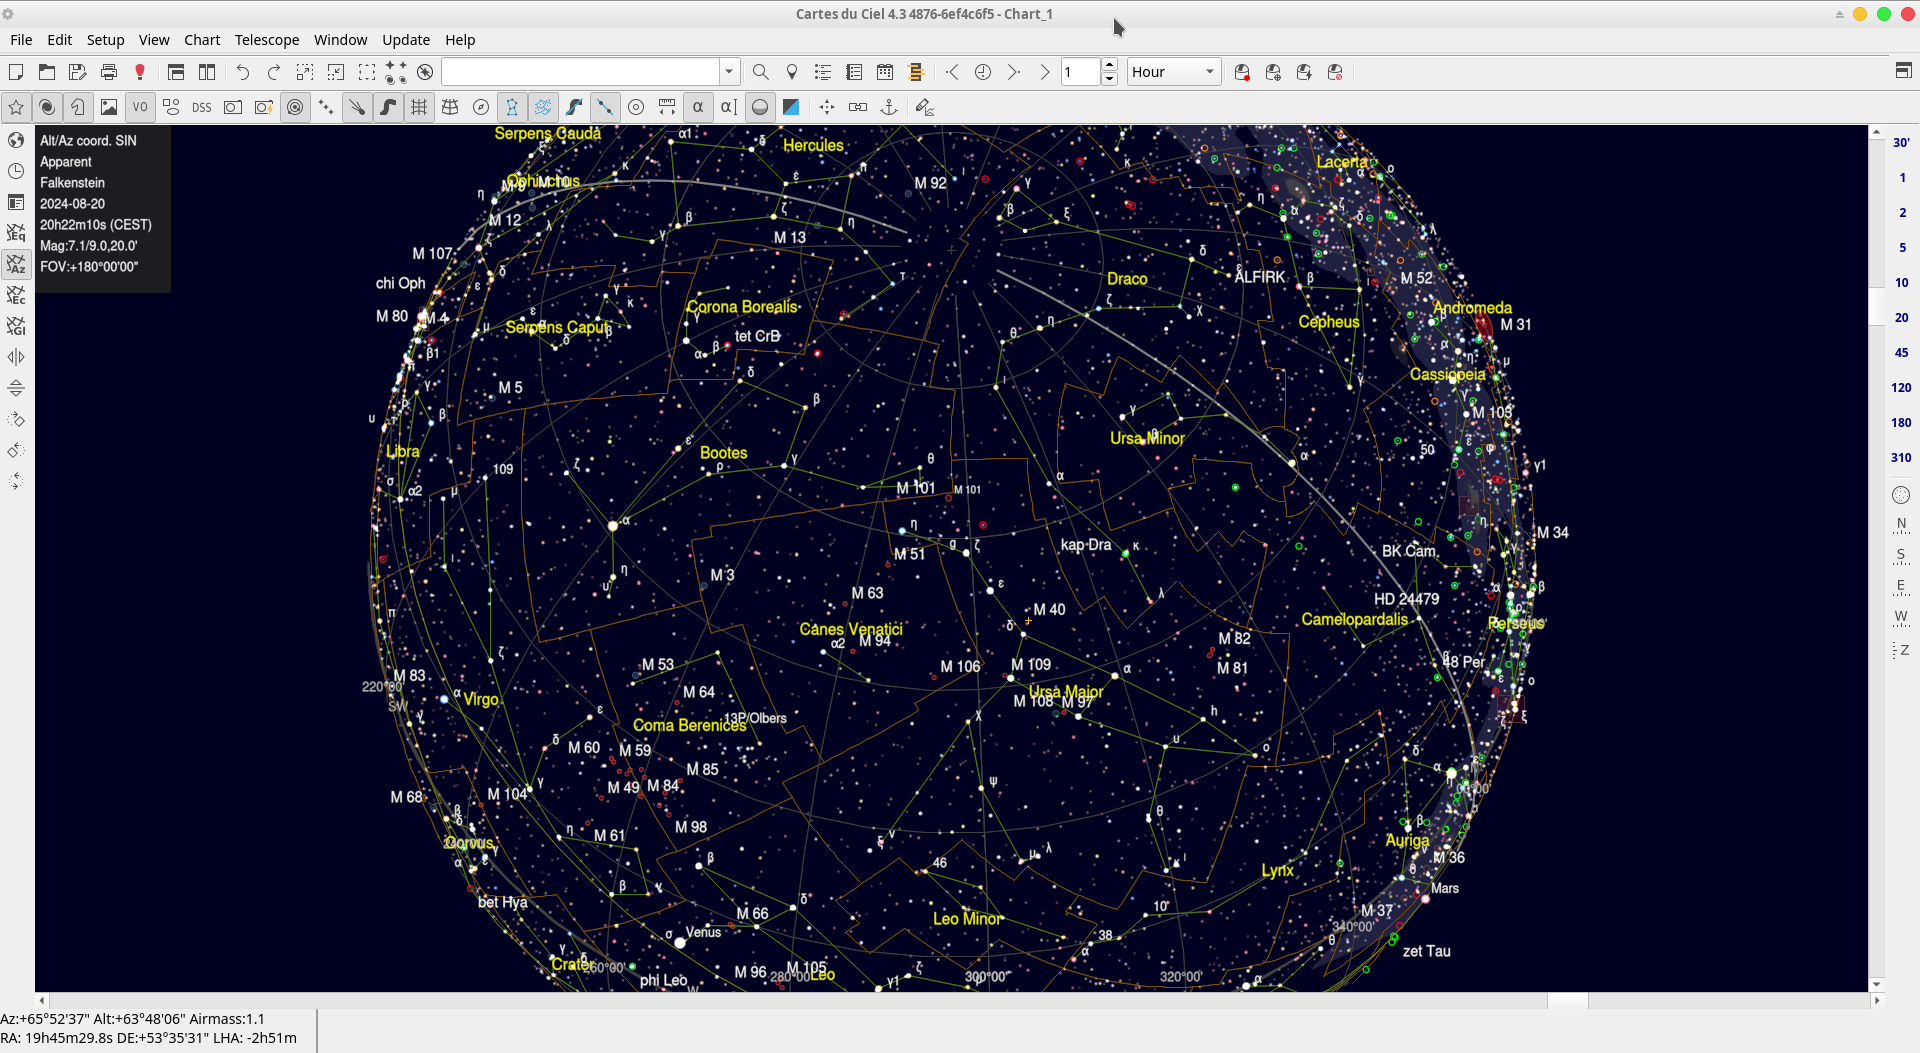
Task: Set field of view to 10 degrees
Action: click(x=1901, y=282)
